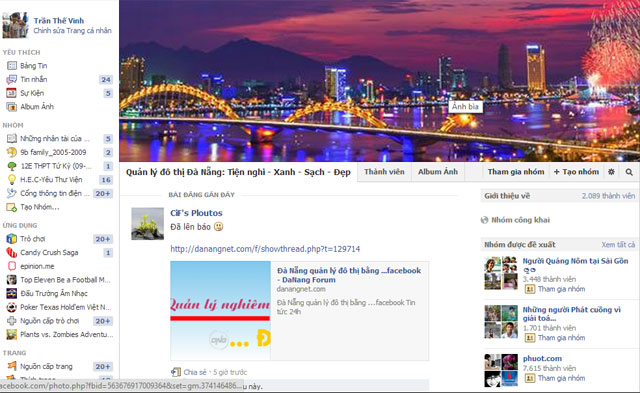This screenshot has height=393, width=640.
Task: Click Tham gia nhóm icon under phuot.com
Action: (529, 378)
